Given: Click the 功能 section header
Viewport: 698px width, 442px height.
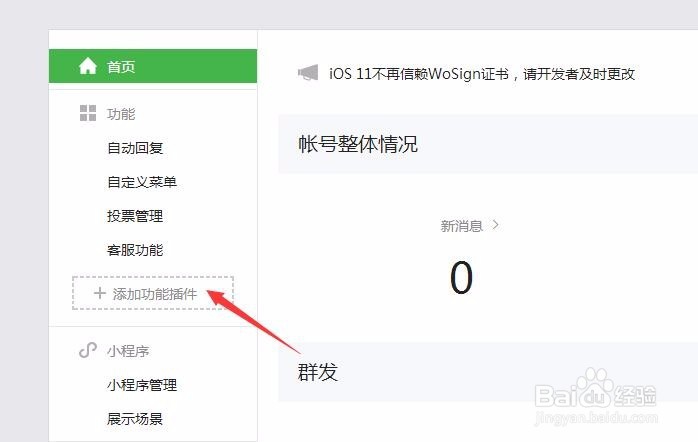Looking at the screenshot, I should click(x=121, y=114).
